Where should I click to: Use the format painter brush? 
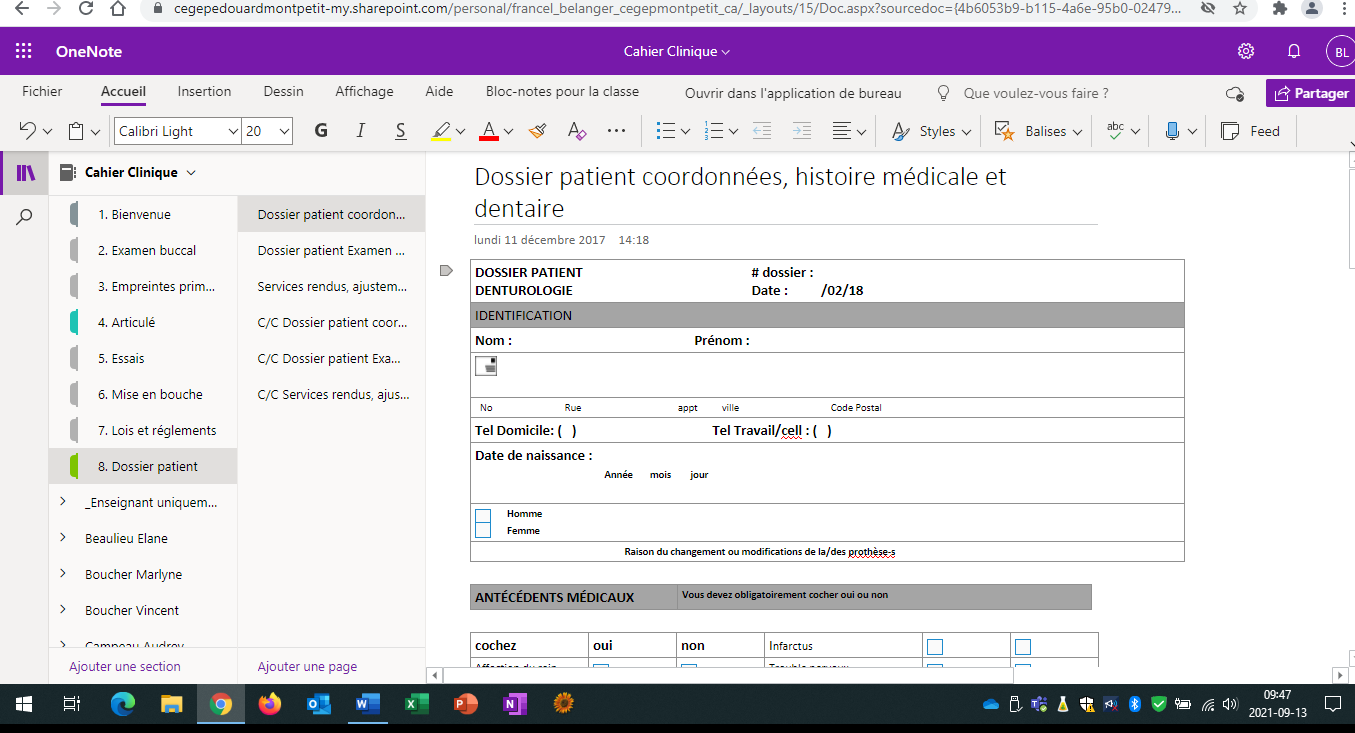(538, 131)
